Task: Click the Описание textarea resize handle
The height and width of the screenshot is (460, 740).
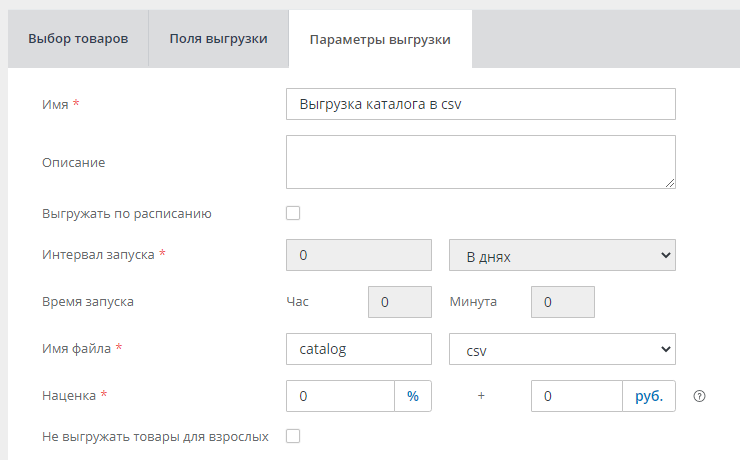Action: pos(669,182)
